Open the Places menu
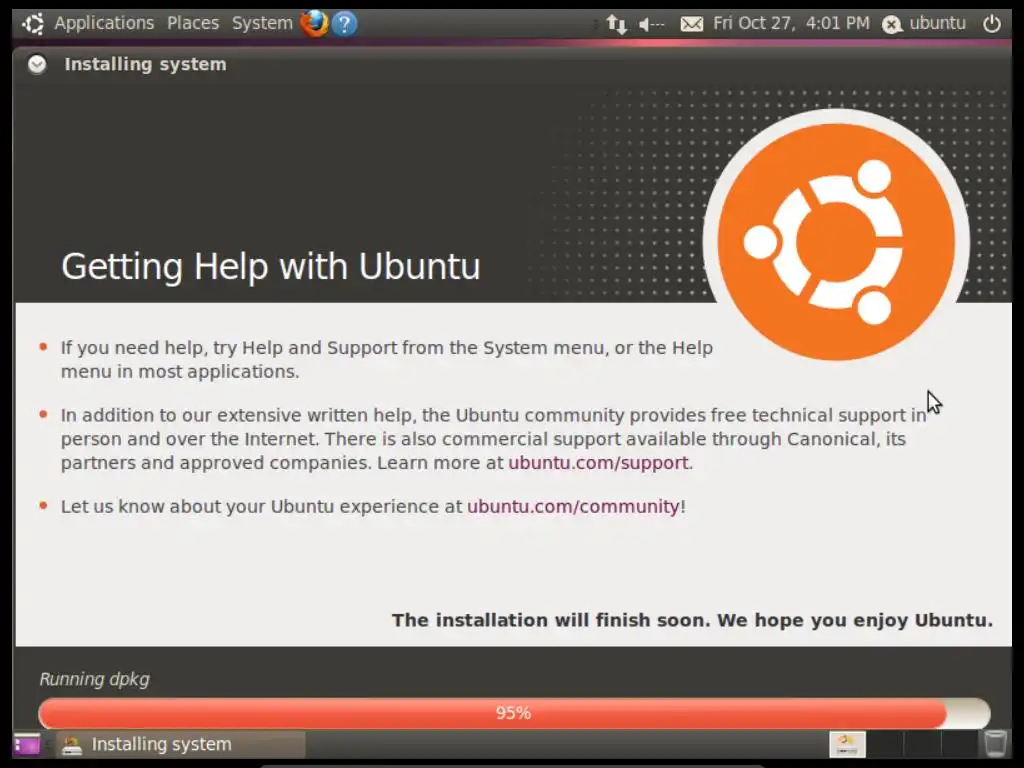The height and width of the screenshot is (768, 1024). tap(193, 24)
